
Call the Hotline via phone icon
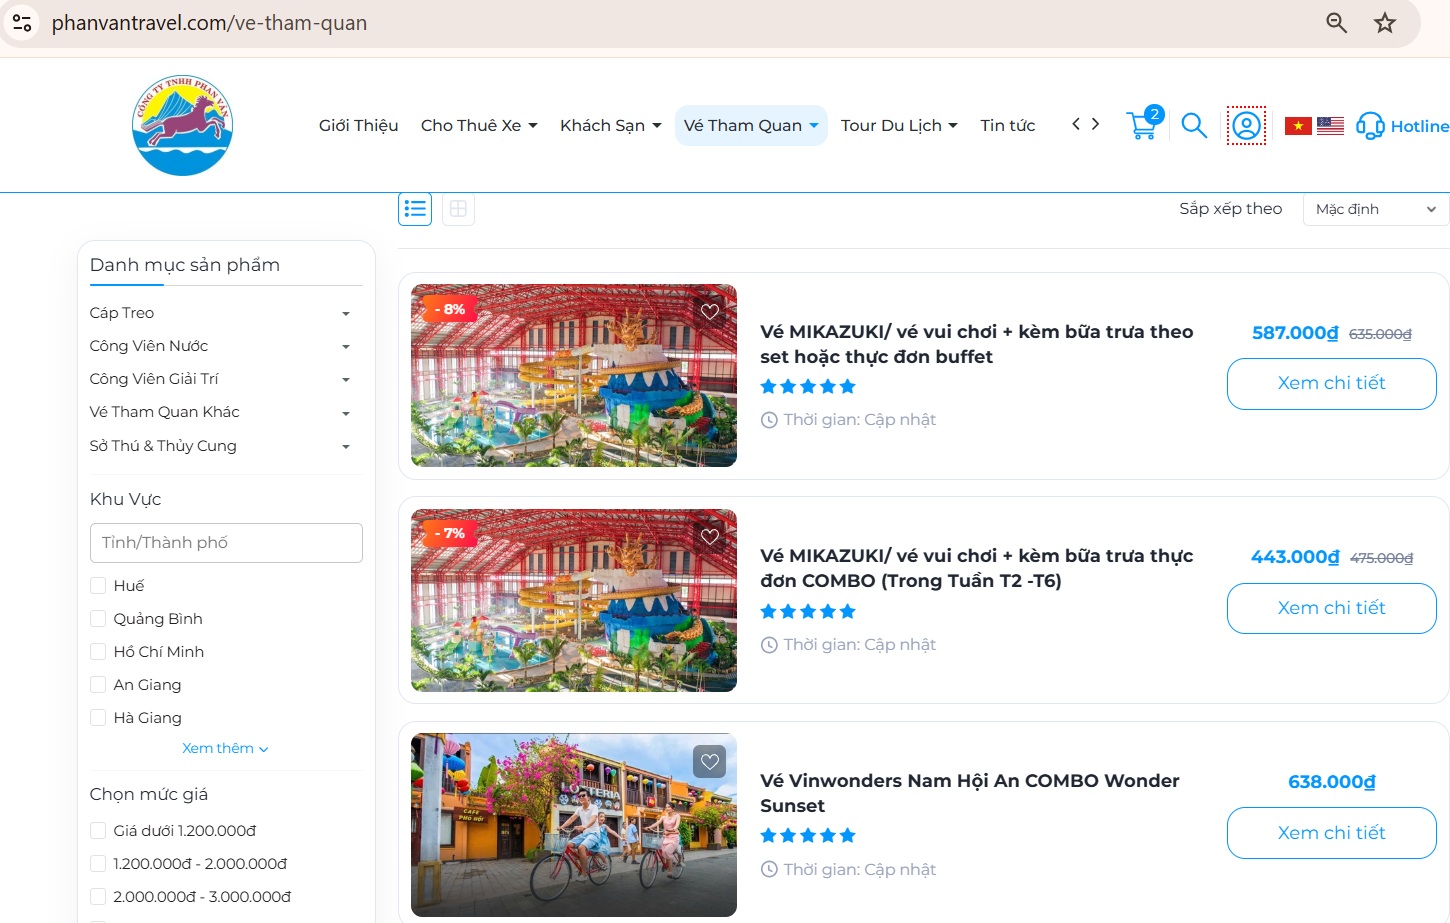point(1369,126)
